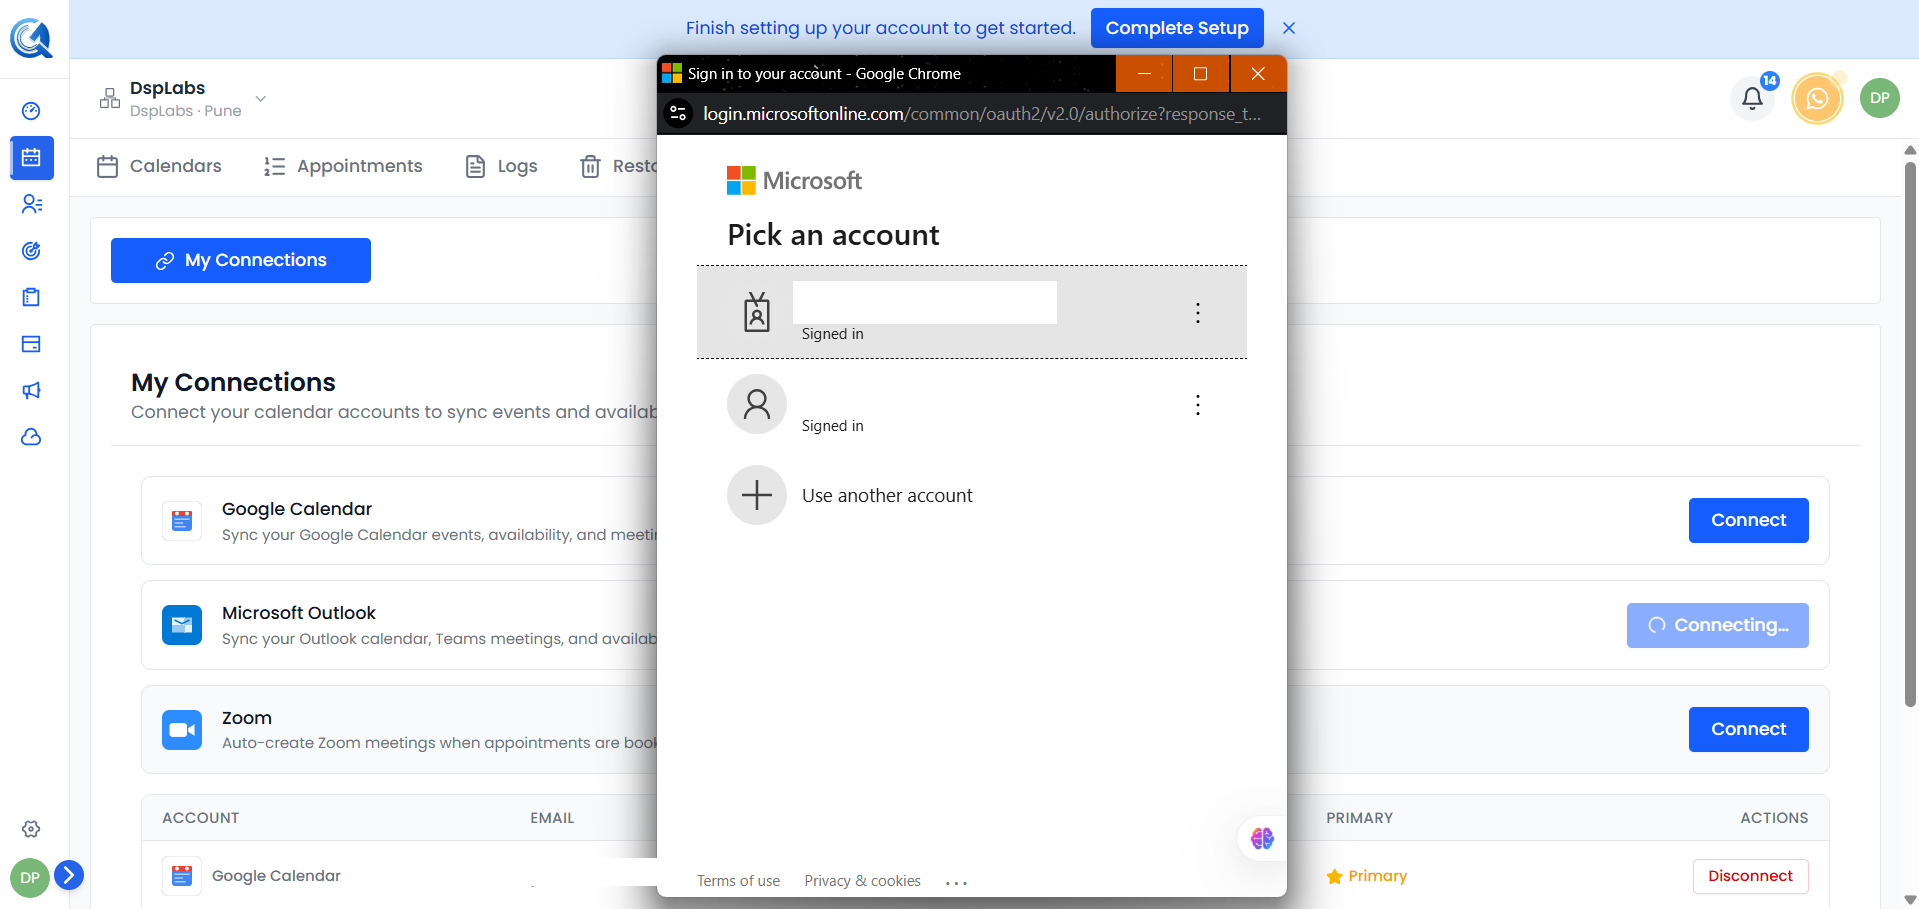1919x909 pixels.
Task: Expand sidebar with blue arrow button
Action: pyautogui.click(x=68, y=875)
